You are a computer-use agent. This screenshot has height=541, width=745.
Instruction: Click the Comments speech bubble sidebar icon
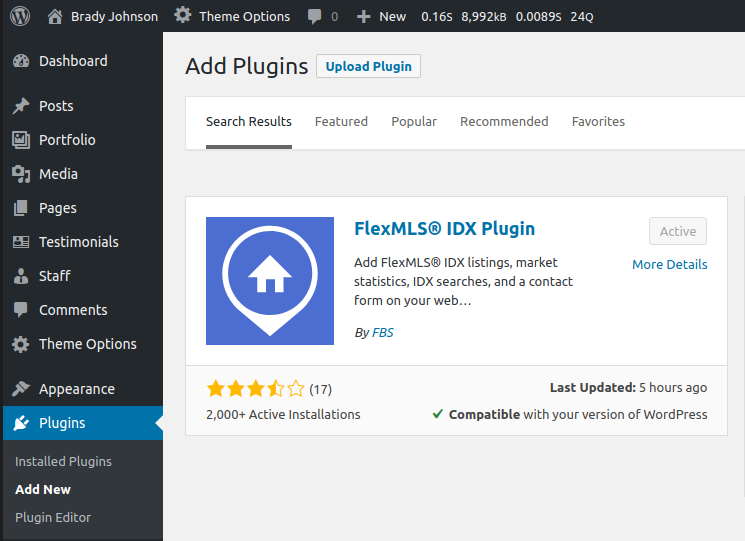tap(21, 310)
